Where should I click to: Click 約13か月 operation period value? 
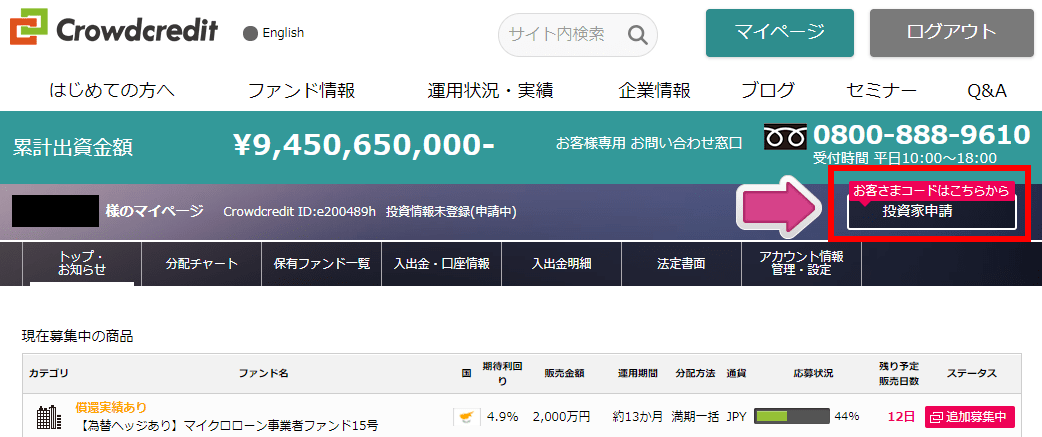637,417
